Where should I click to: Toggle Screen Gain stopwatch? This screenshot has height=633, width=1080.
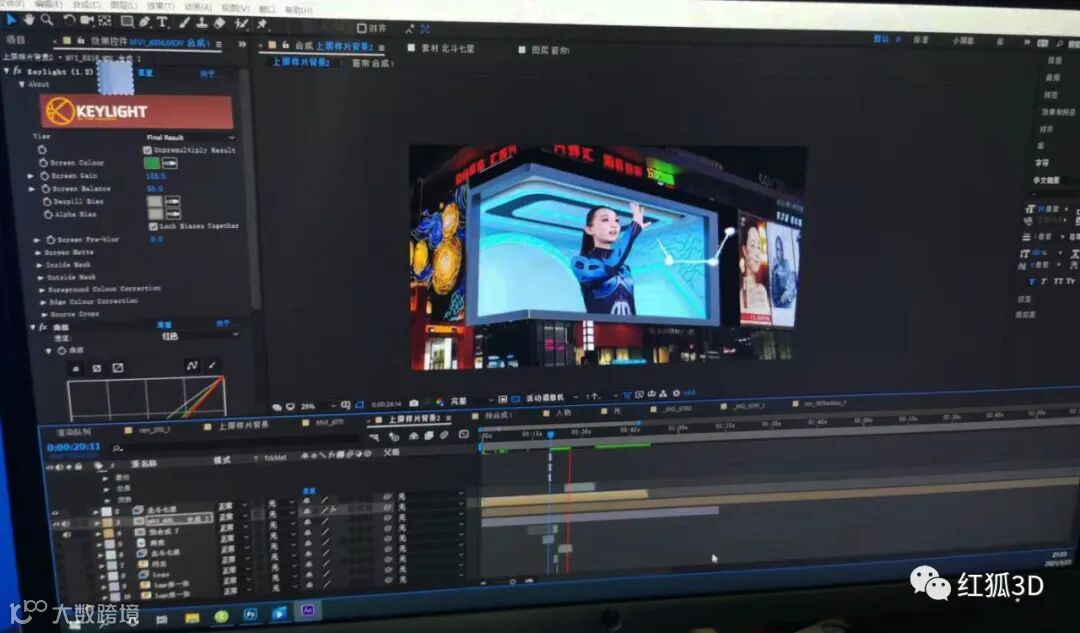coord(44,176)
